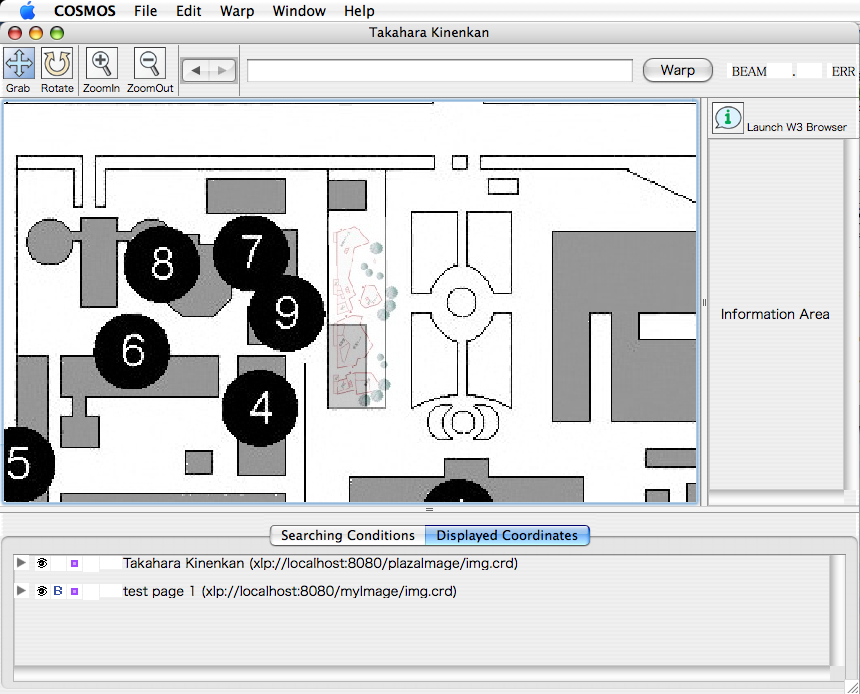Click map marker number 6

click(x=132, y=351)
